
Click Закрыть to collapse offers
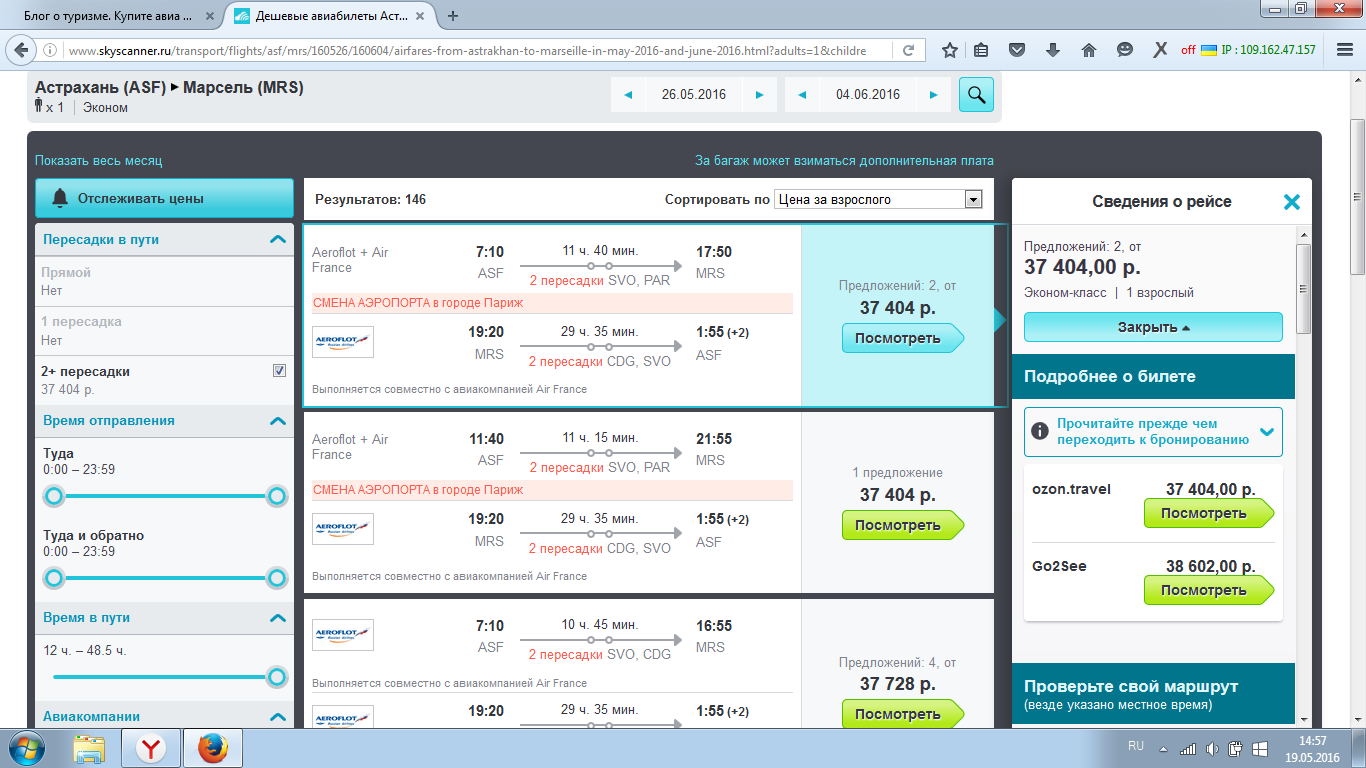(1153, 327)
